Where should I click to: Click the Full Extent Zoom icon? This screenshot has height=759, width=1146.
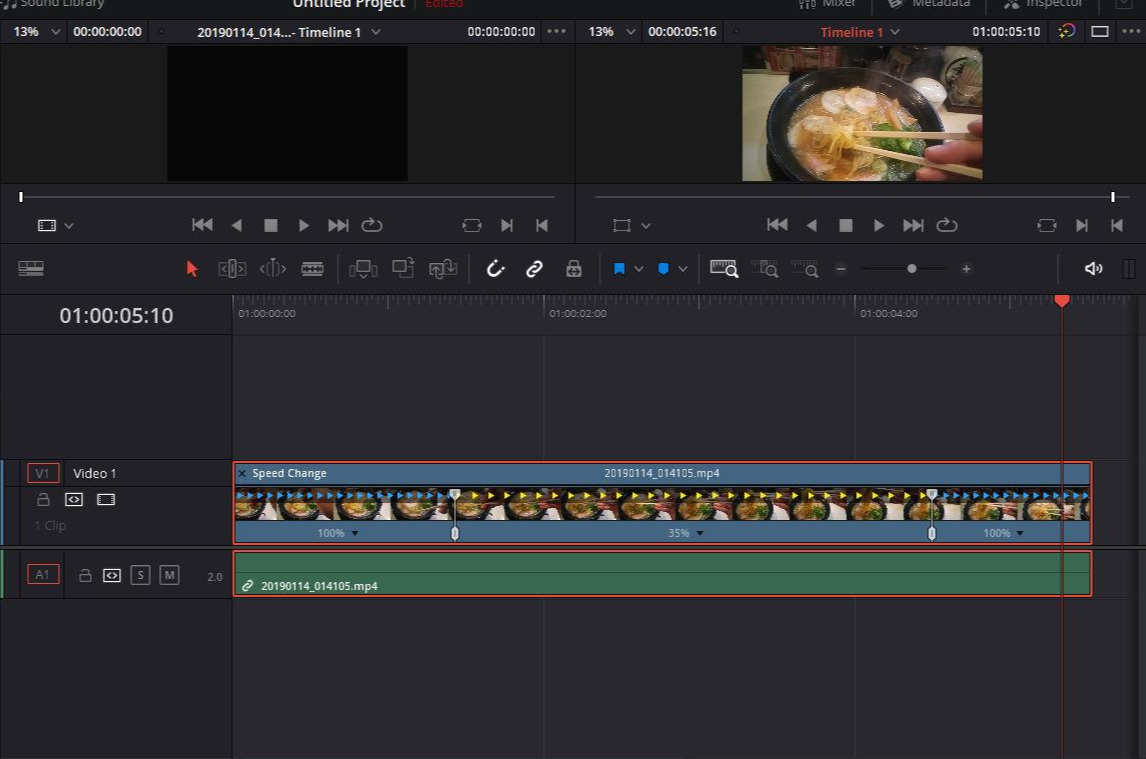point(724,269)
